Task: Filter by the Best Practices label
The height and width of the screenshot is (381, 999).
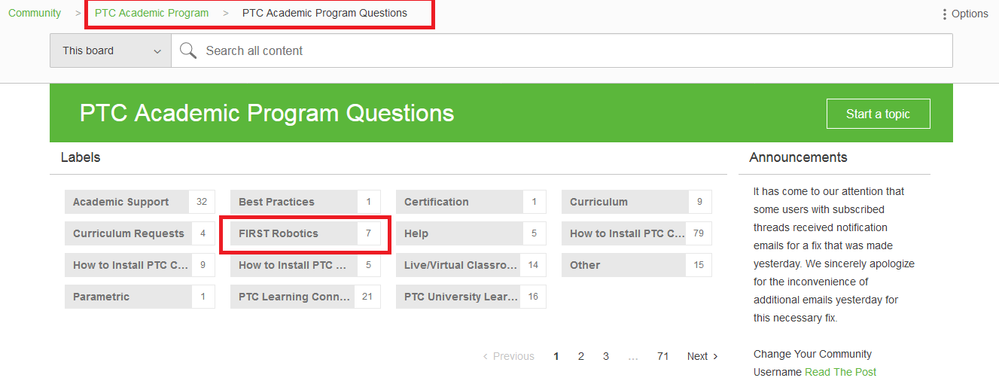Action: pyautogui.click(x=305, y=202)
